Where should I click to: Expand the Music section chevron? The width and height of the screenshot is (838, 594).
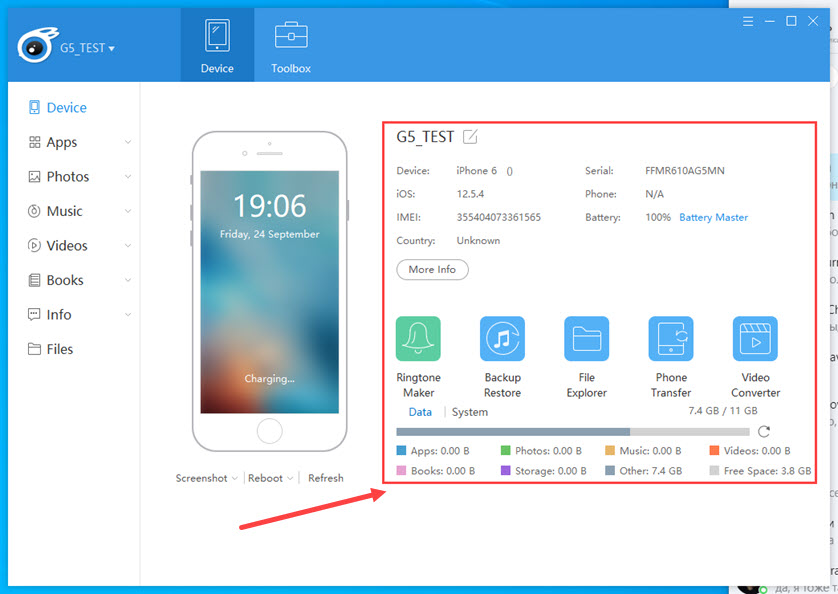tap(128, 211)
